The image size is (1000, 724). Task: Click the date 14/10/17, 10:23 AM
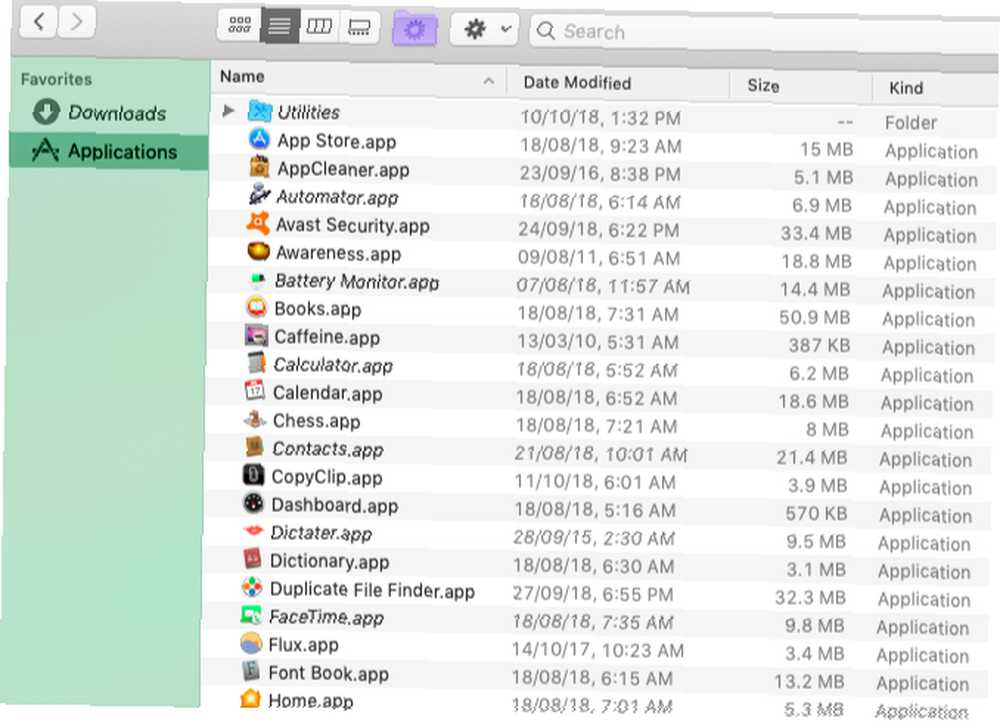pos(598,651)
